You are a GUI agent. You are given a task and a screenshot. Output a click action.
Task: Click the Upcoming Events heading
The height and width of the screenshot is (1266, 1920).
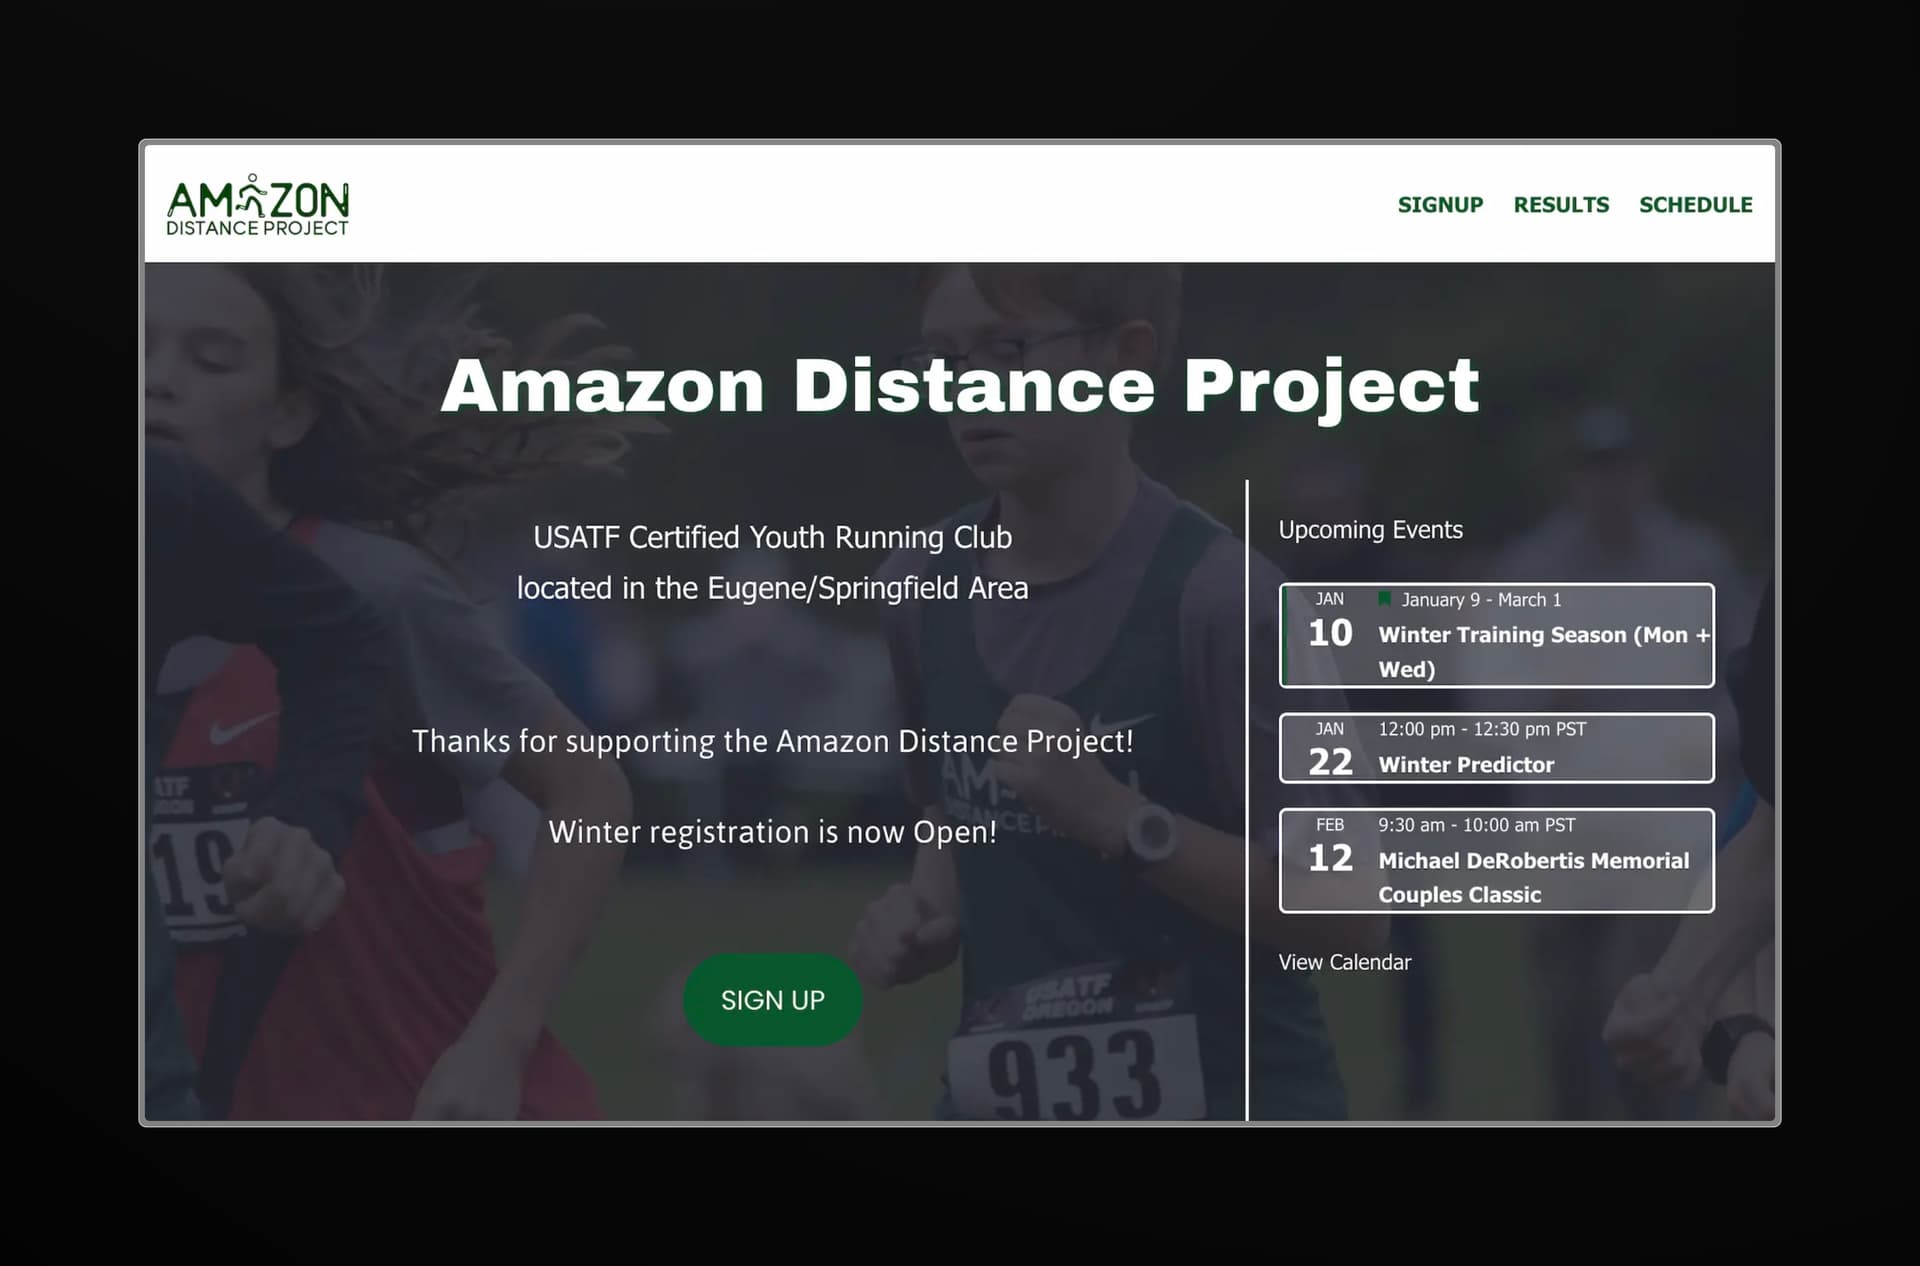point(1370,530)
